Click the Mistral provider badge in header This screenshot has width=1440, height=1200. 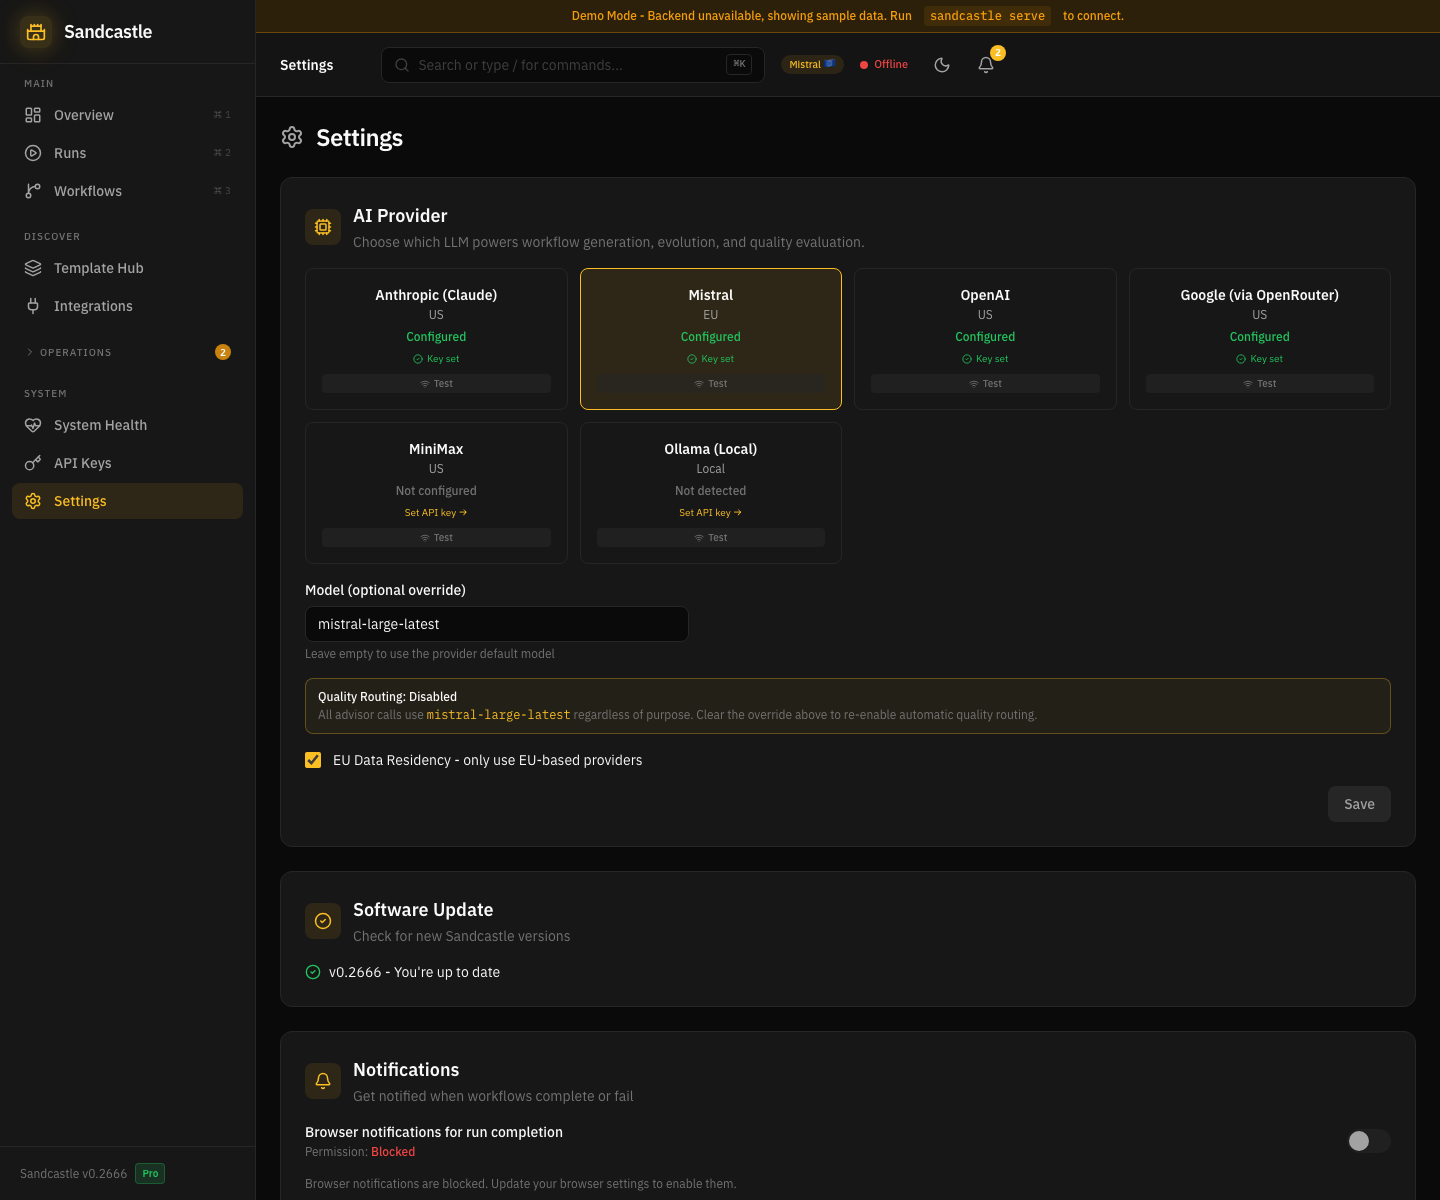(x=812, y=64)
